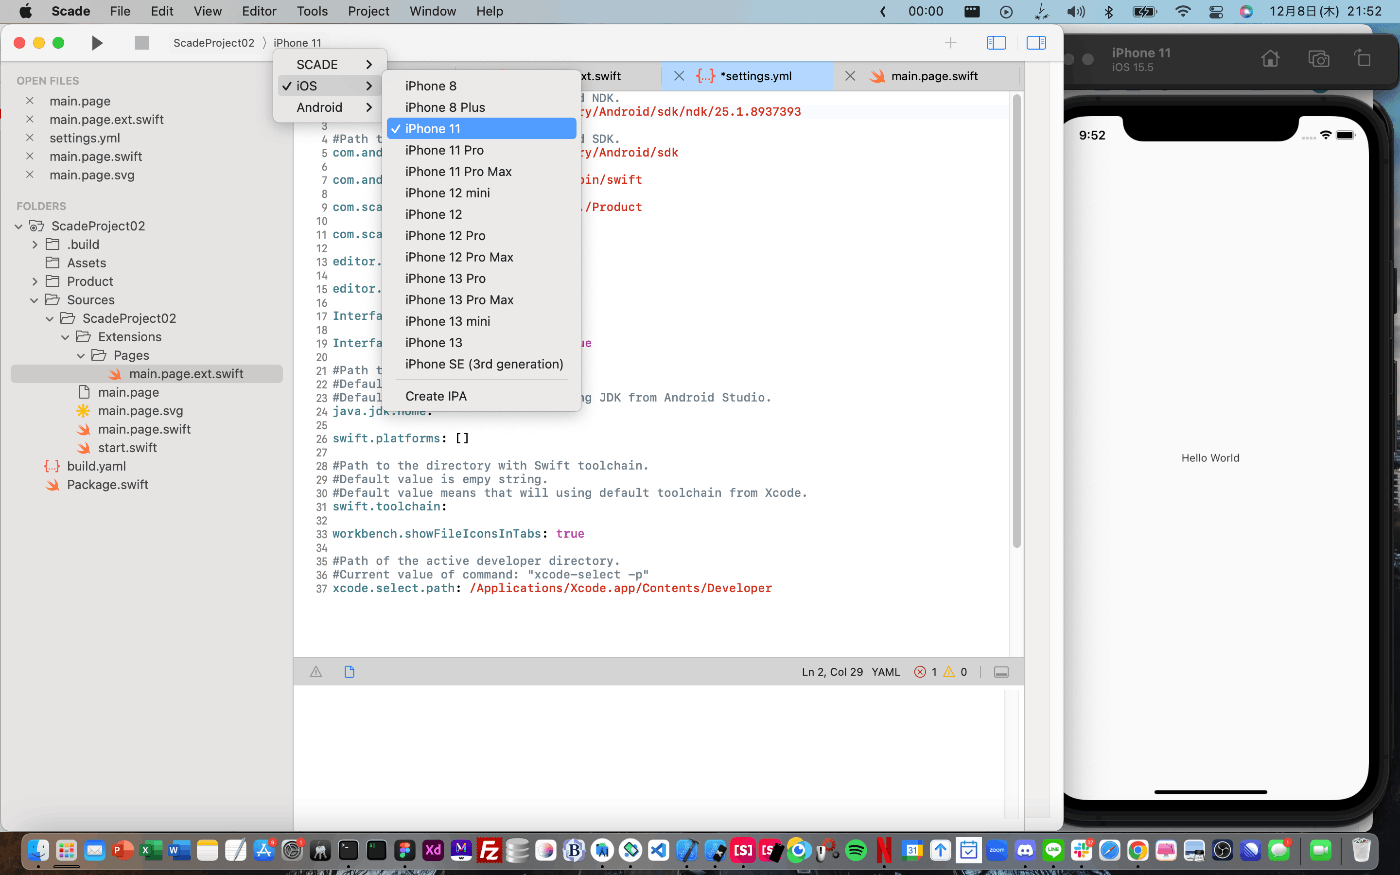
Task: Open Package.swift in the folder tree
Action: click(x=107, y=485)
